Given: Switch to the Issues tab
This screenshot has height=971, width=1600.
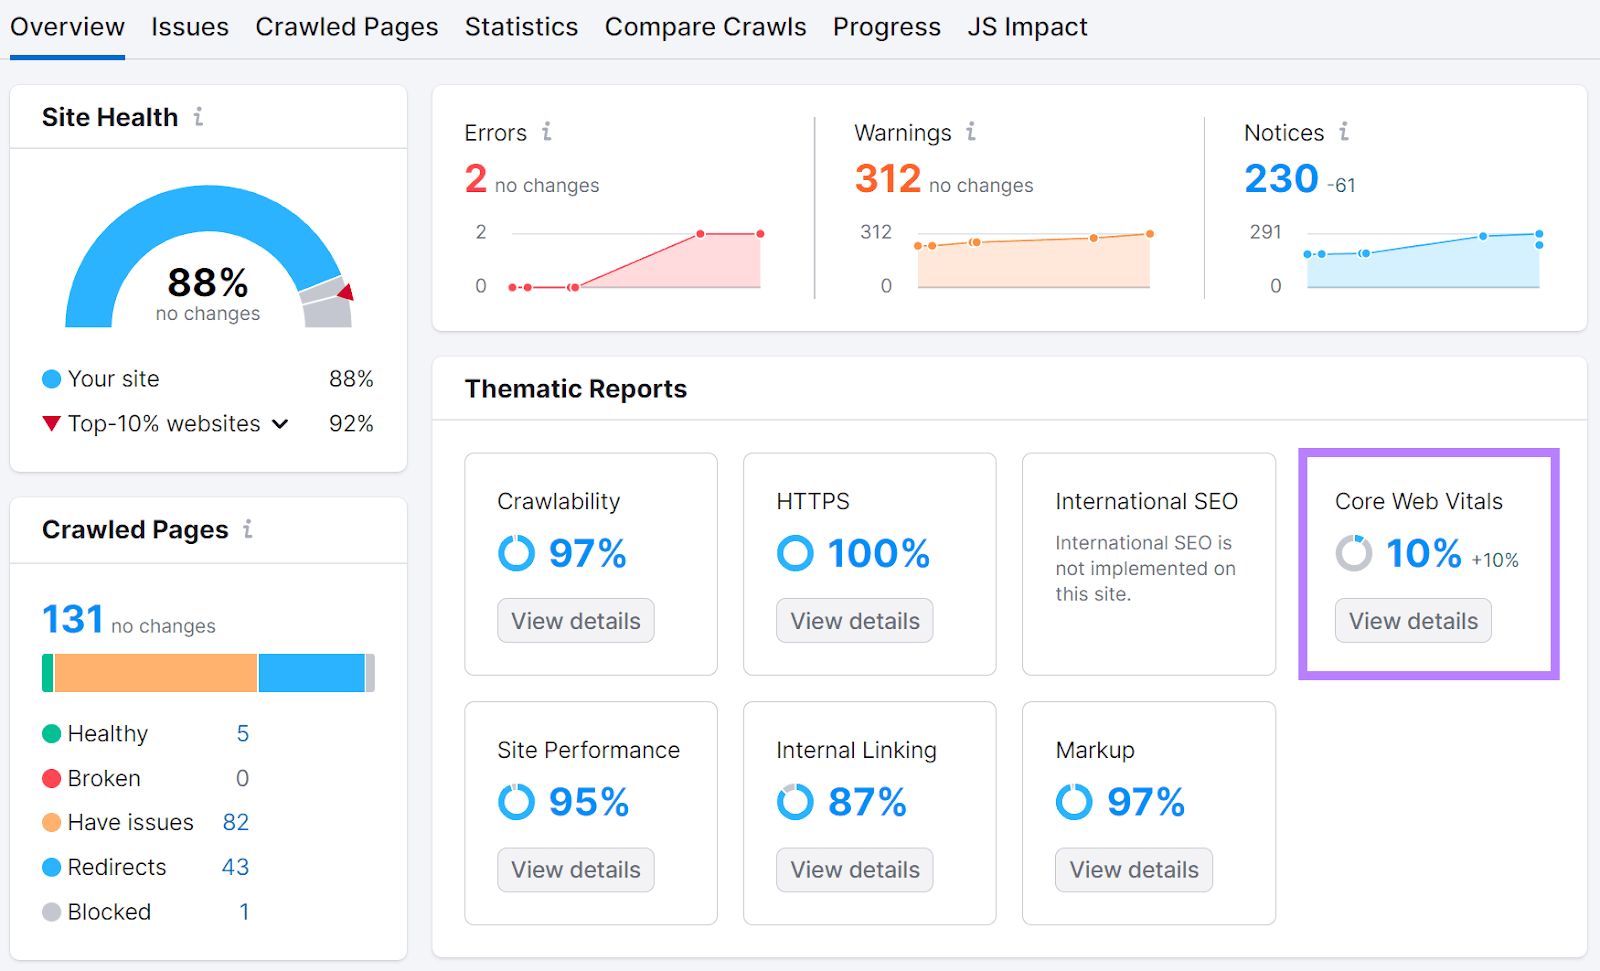Looking at the screenshot, I should (x=190, y=27).
